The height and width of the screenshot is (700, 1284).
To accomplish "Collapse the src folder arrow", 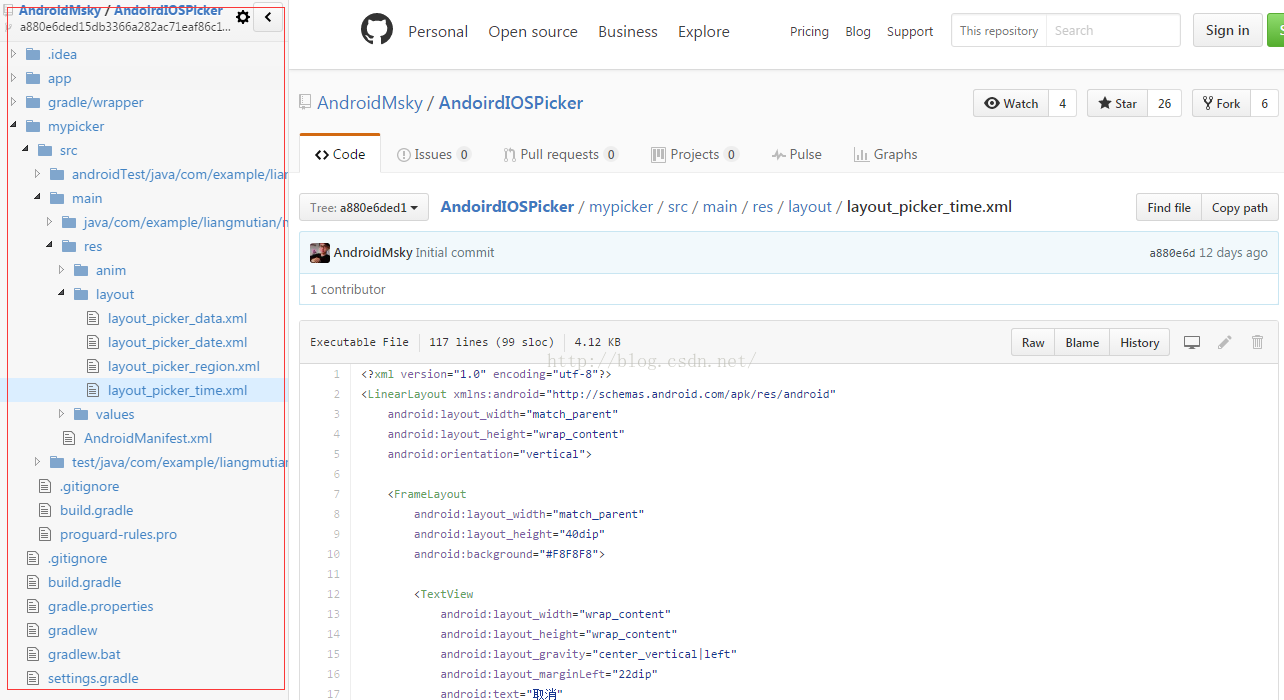I will pos(25,150).
